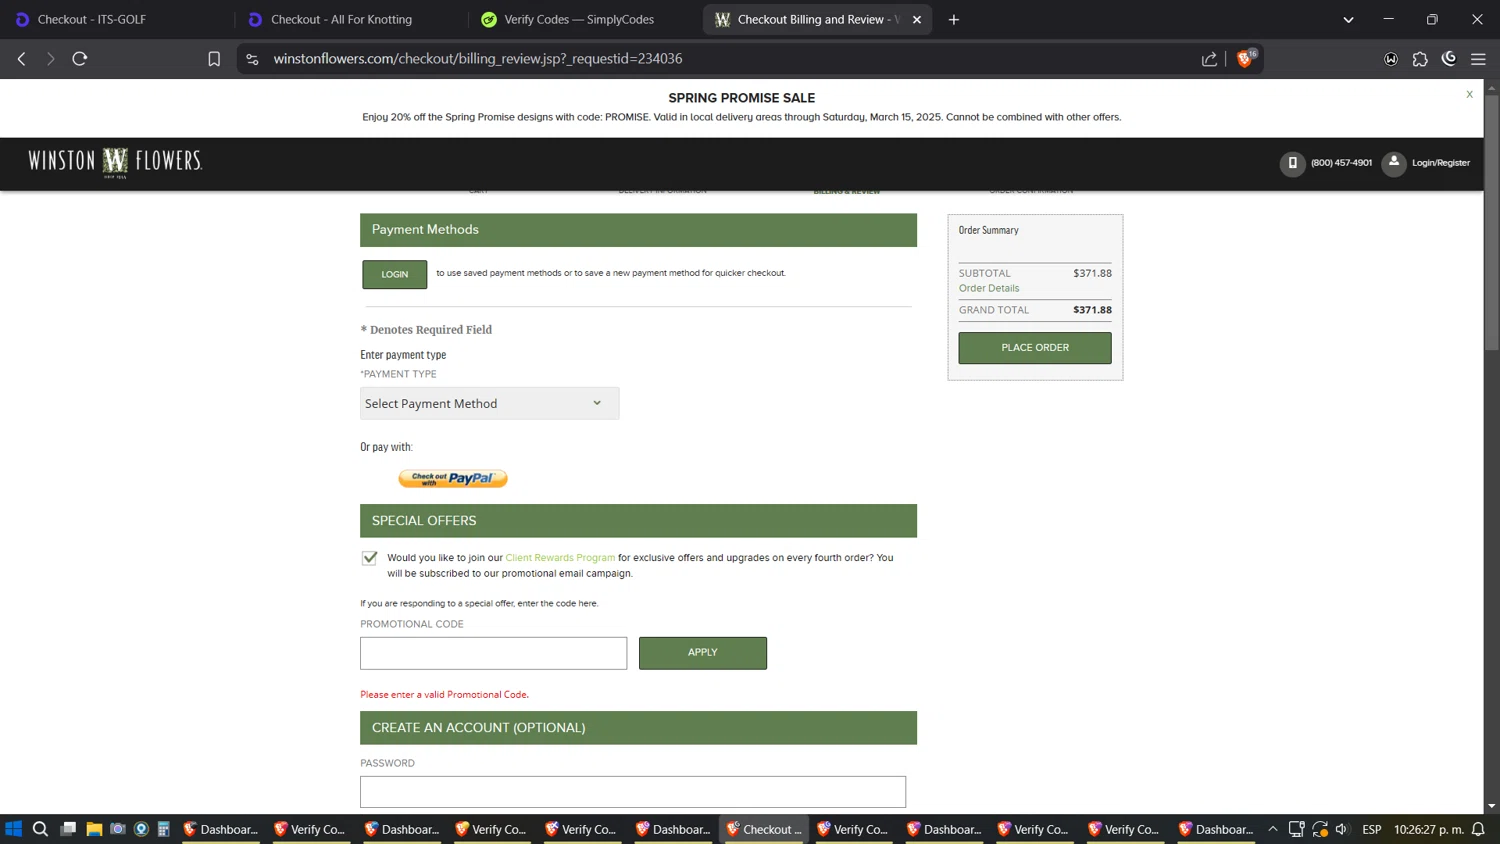This screenshot has height=844, width=1500.
Task: Open the Windows Start menu
Action: coord(14,829)
